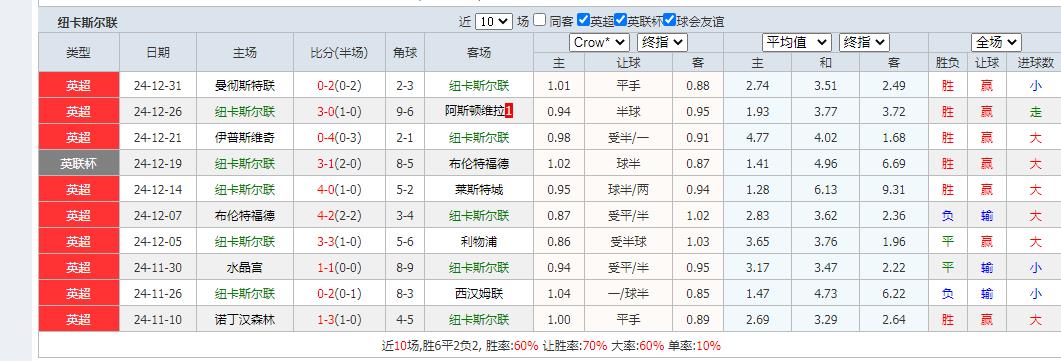Open the 伊普斯维奇 team link
1061x361 pixels.
[x=245, y=138]
